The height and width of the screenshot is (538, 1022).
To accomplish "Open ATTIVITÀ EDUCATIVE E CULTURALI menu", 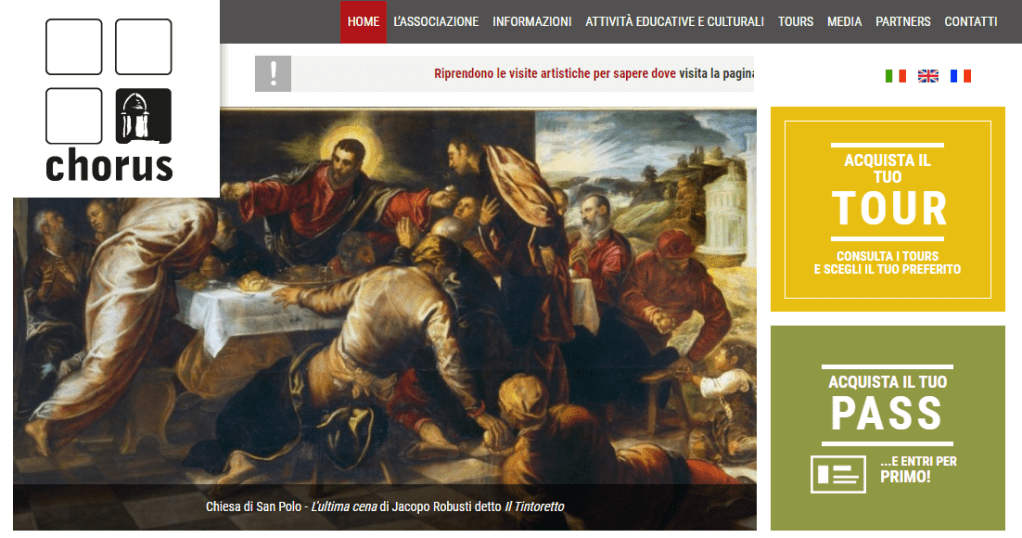I will tap(675, 22).
